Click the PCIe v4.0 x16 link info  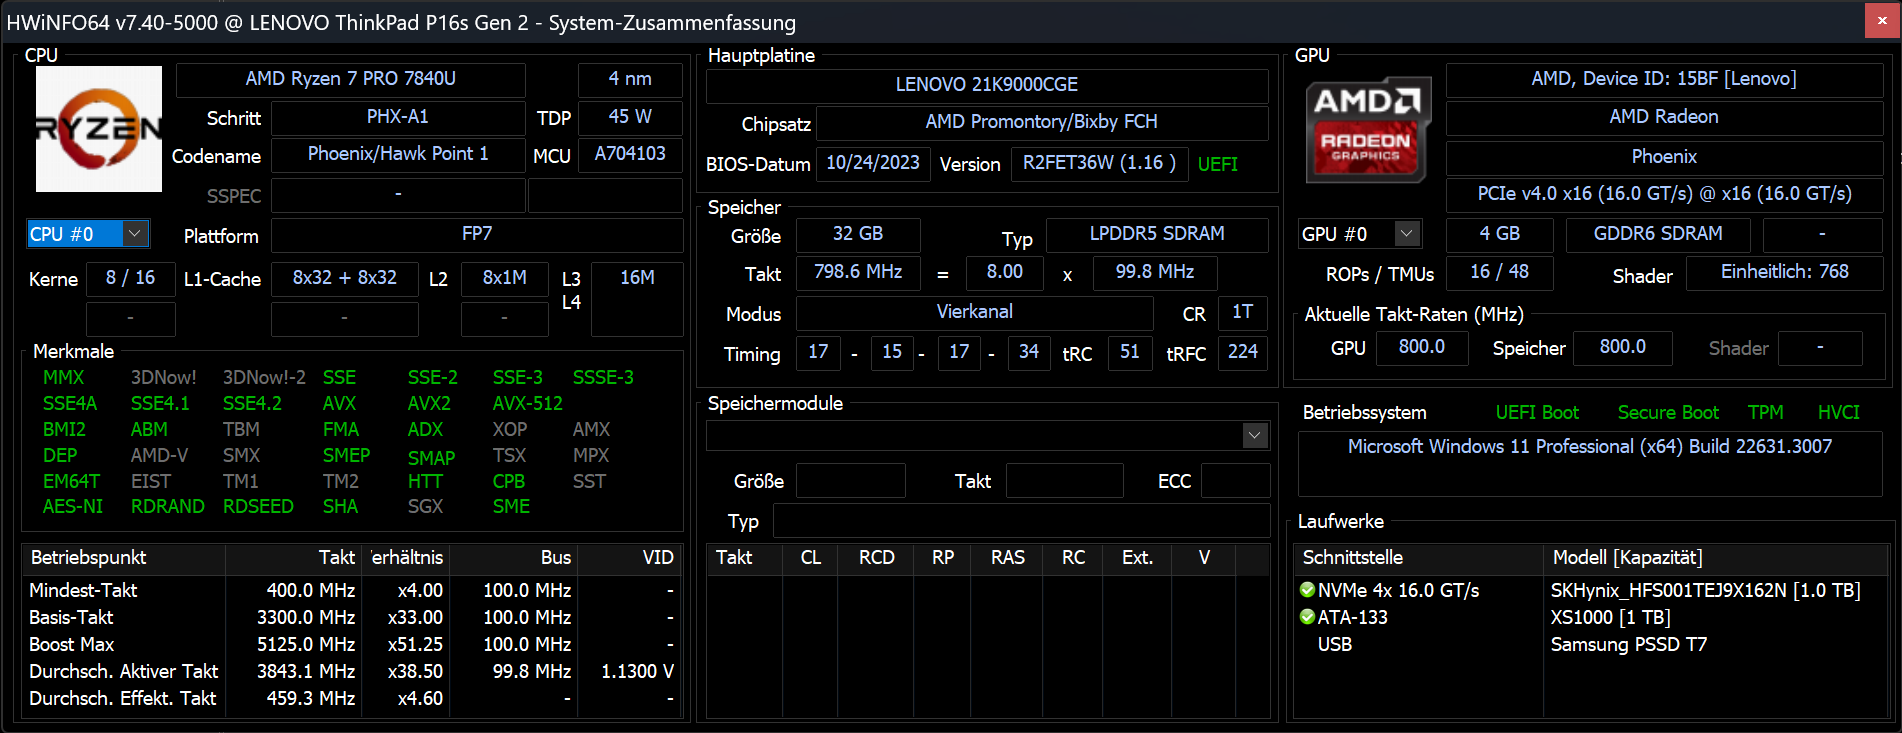[x=1664, y=194]
